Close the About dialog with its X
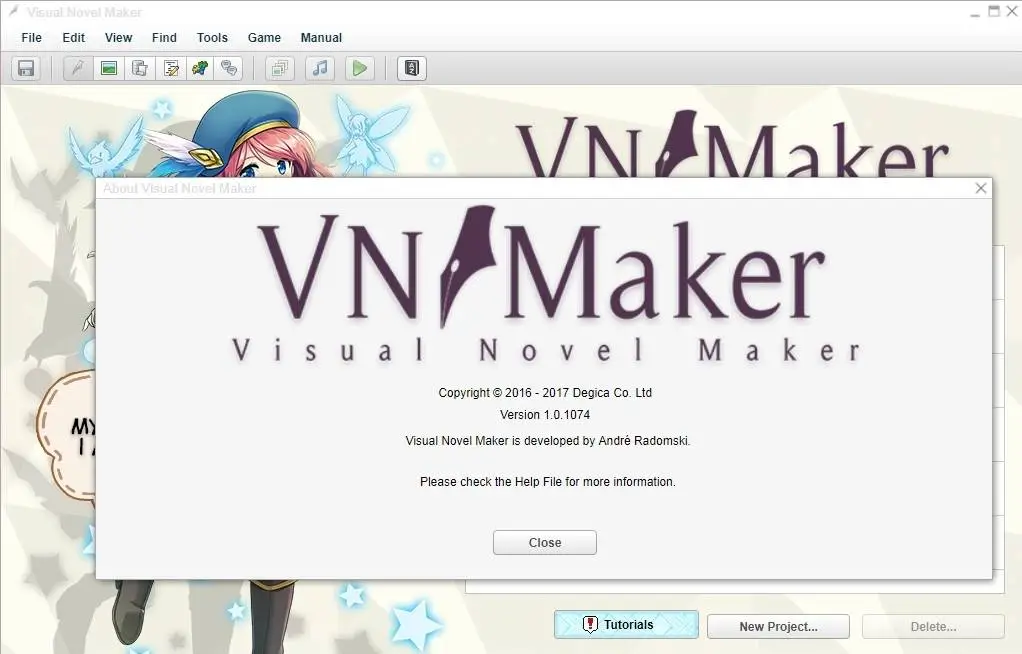Viewport: 1022px width, 654px height. (981, 188)
